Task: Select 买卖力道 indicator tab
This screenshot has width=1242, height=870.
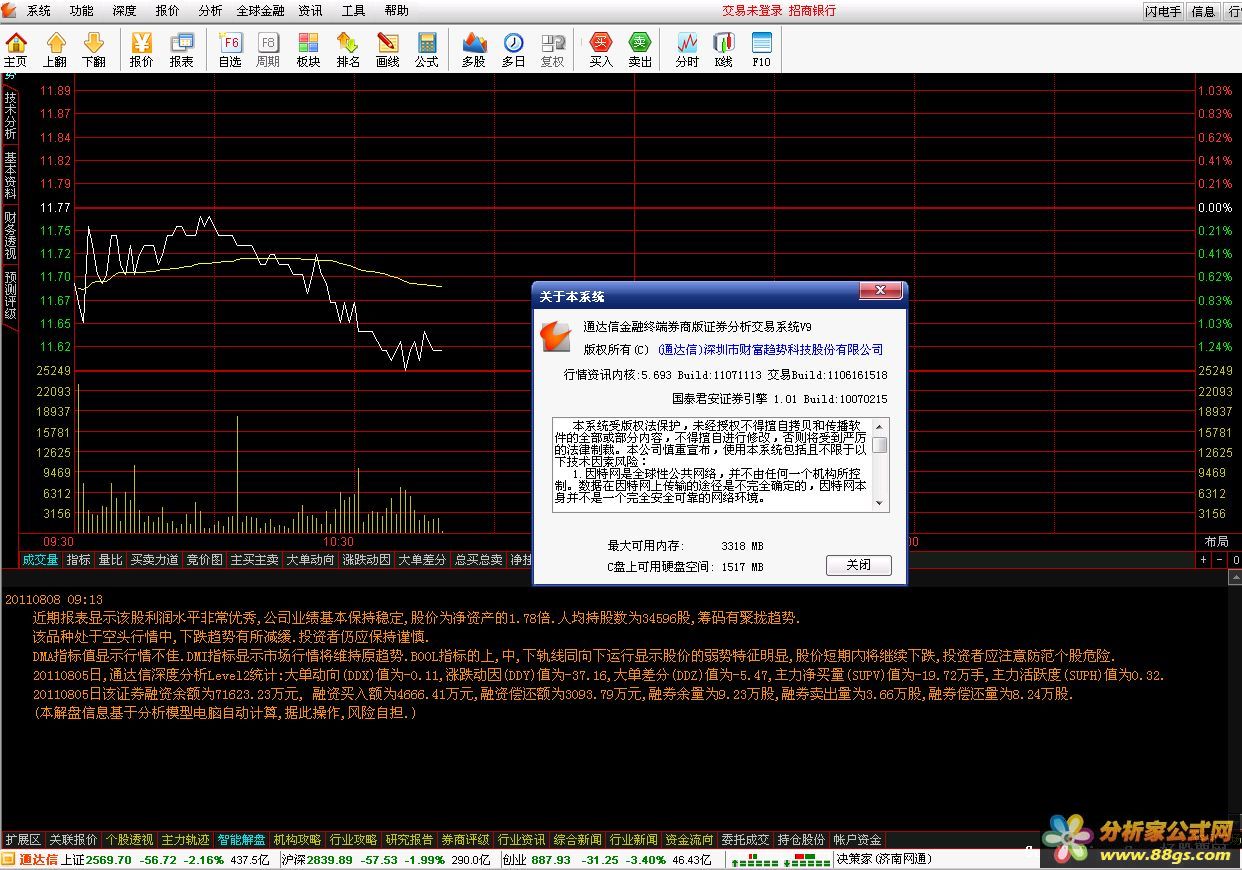Action: point(154,560)
